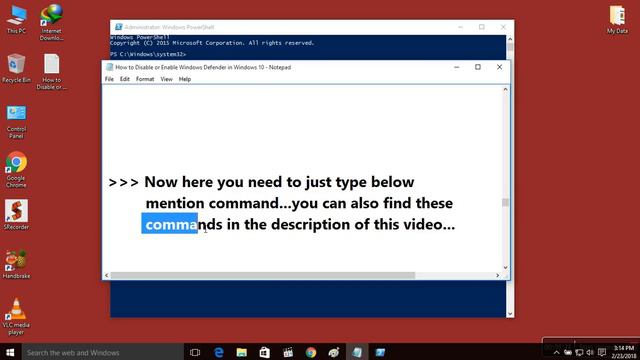The width and height of the screenshot is (640, 360).
Task: Select the 'How to Disable or...' text file on desktop
Action: [x=51, y=72]
